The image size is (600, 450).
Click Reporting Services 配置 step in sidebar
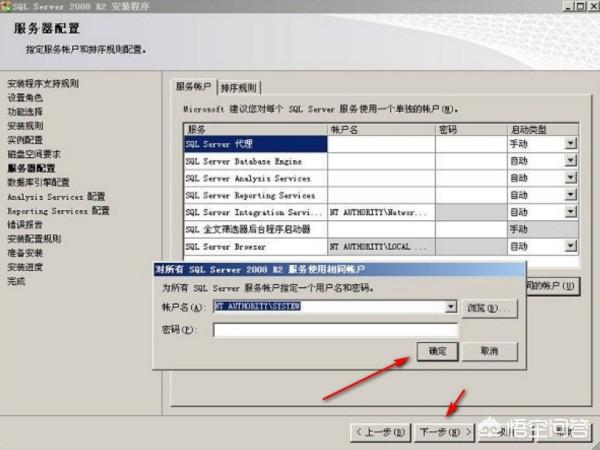pyautogui.click(x=58, y=211)
